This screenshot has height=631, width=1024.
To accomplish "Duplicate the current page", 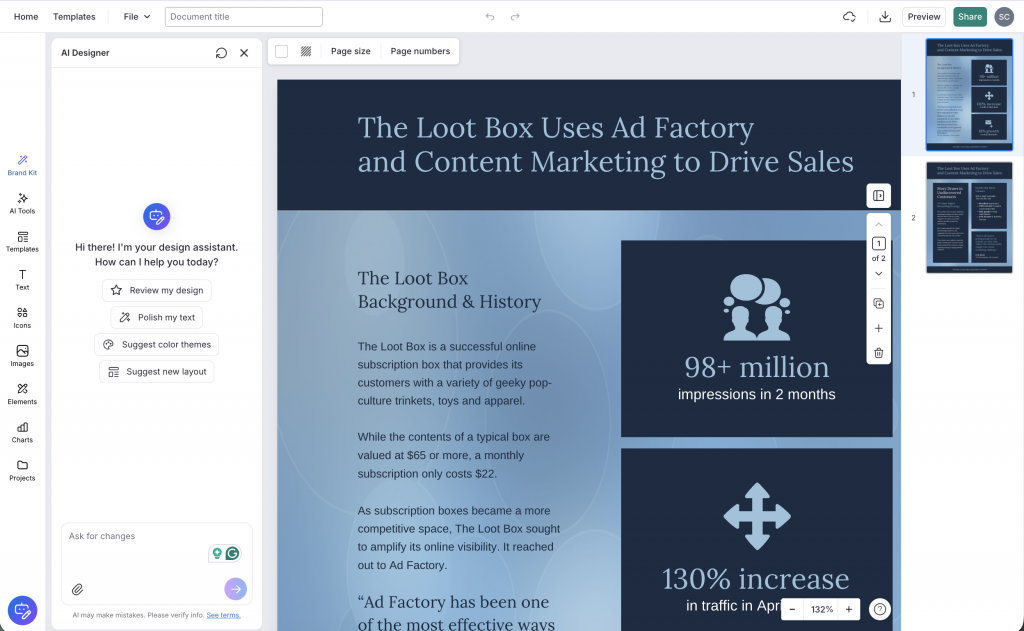I will click(878, 303).
